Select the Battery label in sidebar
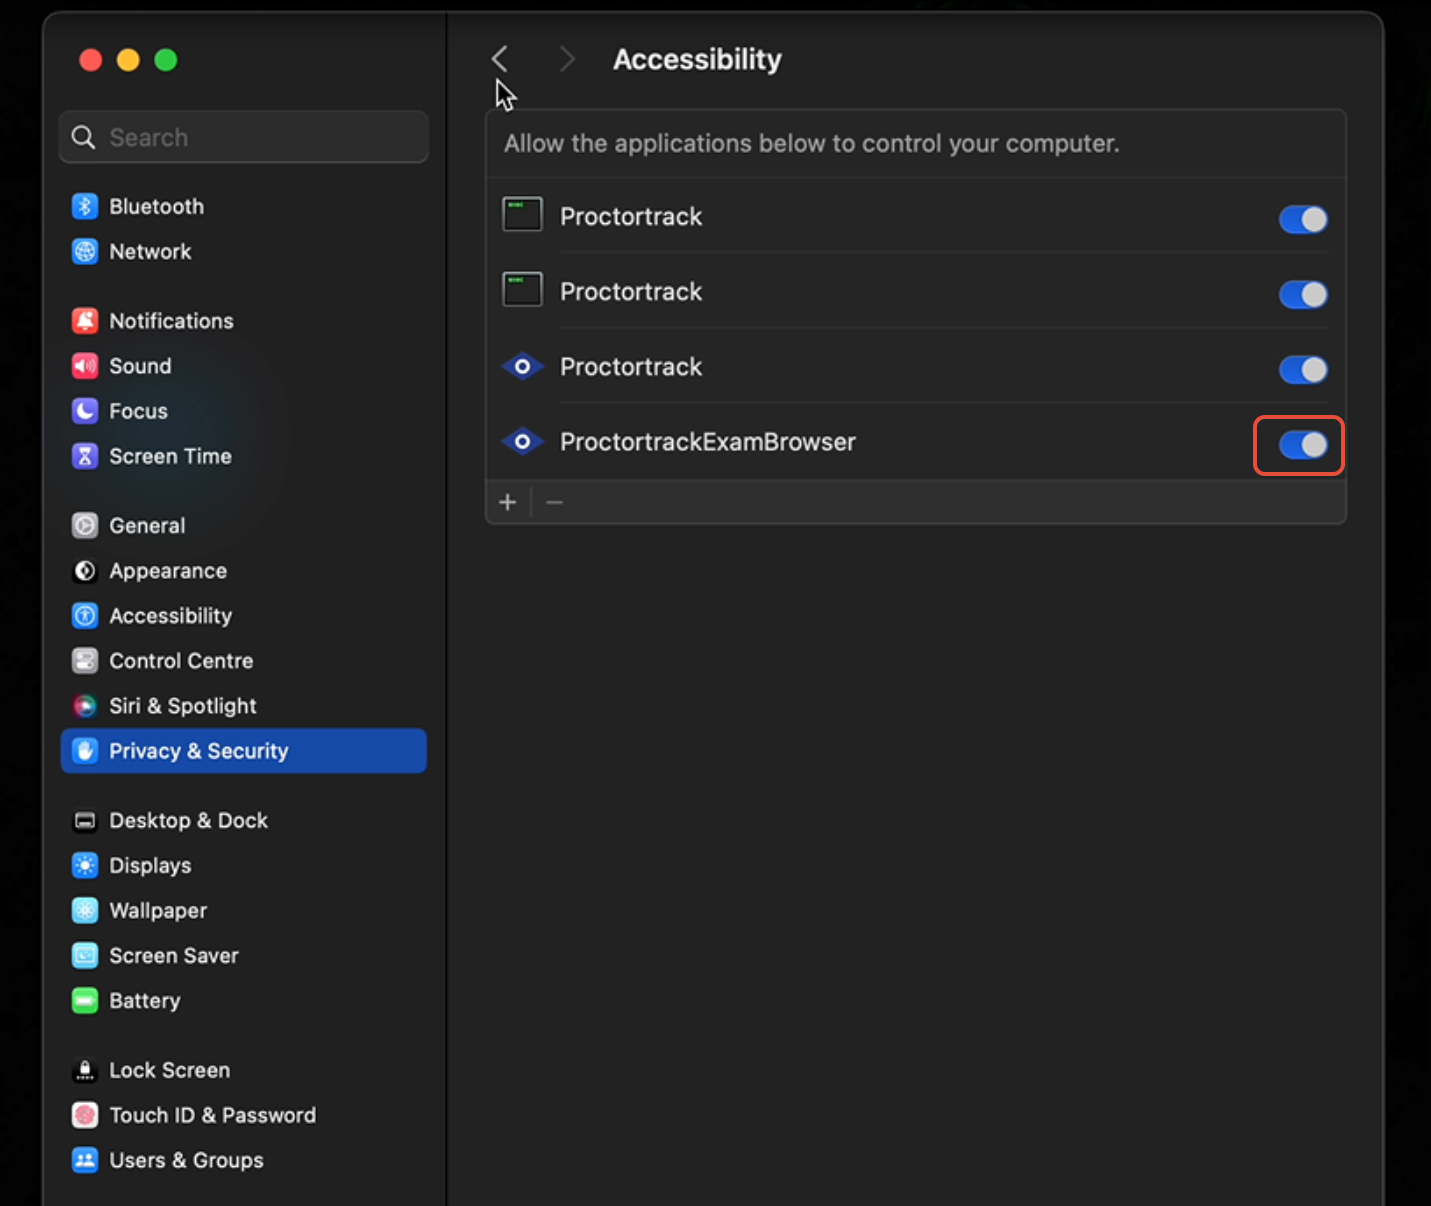The image size is (1431, 1206). click(145, 1001)
